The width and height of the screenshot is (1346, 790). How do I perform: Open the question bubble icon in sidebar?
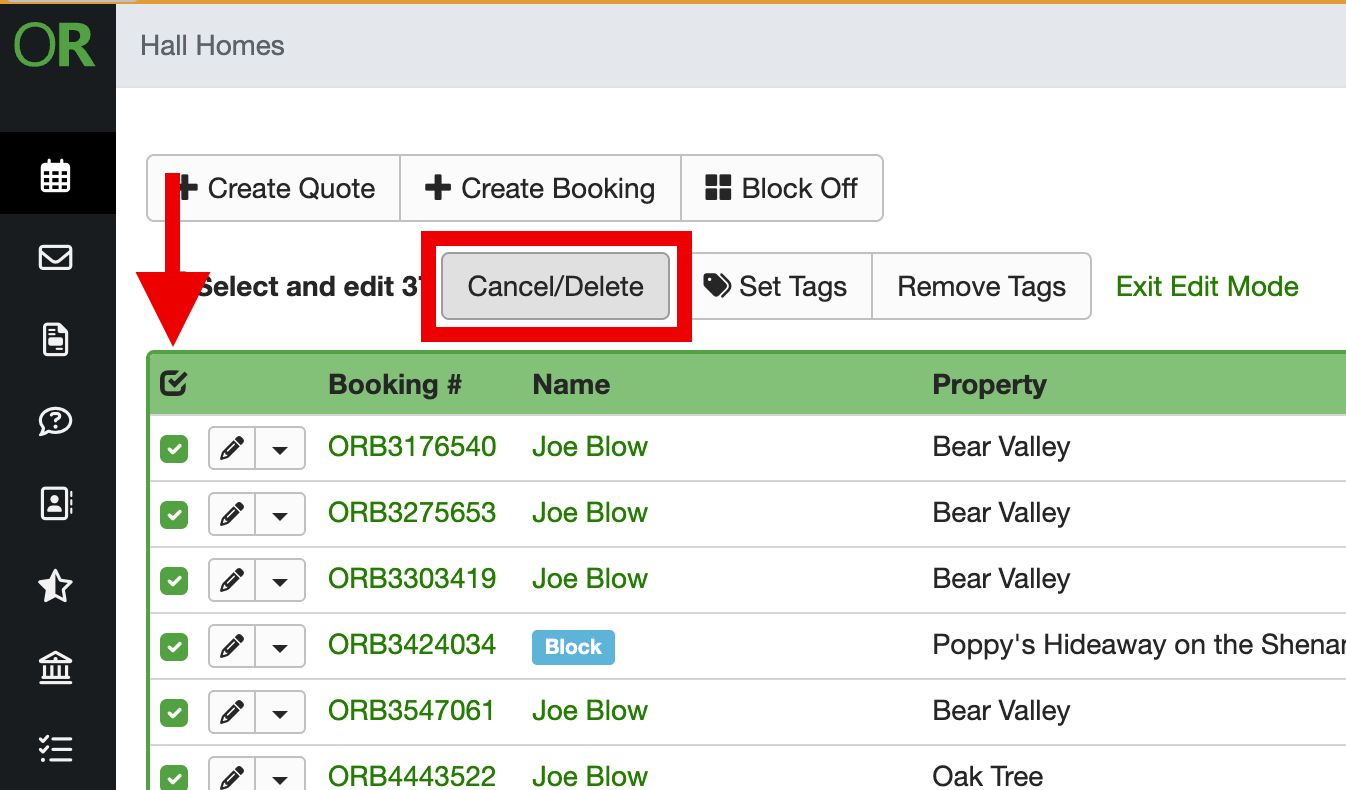(56, 421)
